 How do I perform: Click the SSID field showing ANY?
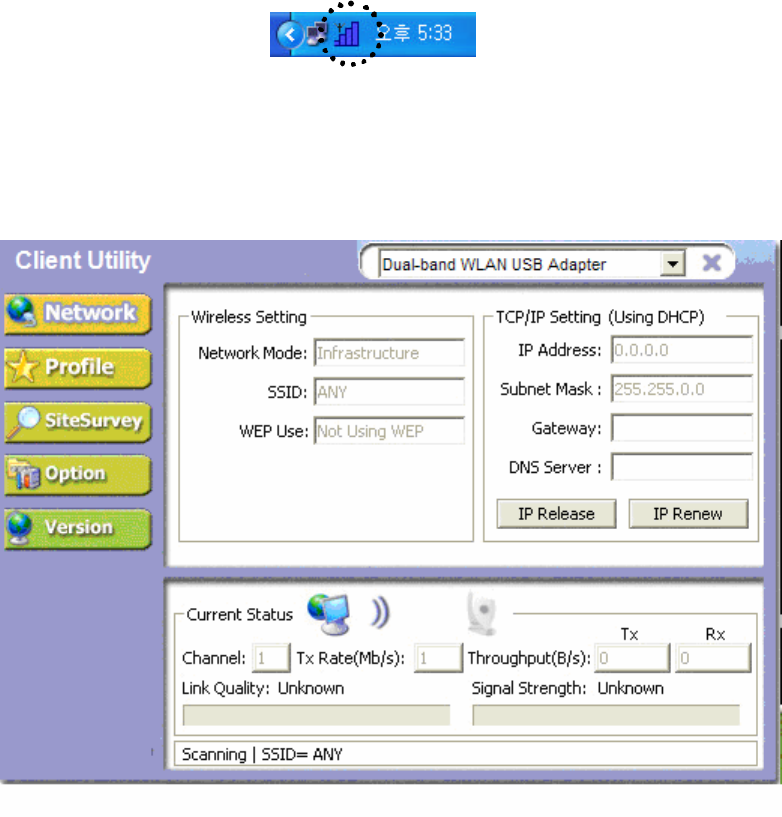(389, 392)
